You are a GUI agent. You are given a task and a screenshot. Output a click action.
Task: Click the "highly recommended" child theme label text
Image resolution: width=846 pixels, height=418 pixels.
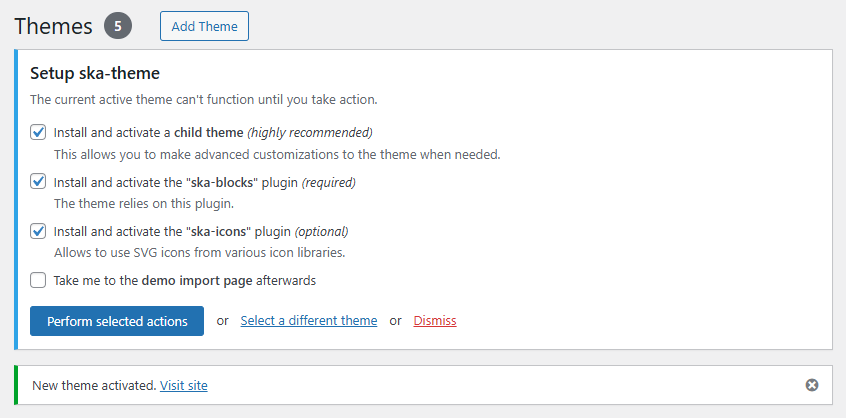click(310, 132)
